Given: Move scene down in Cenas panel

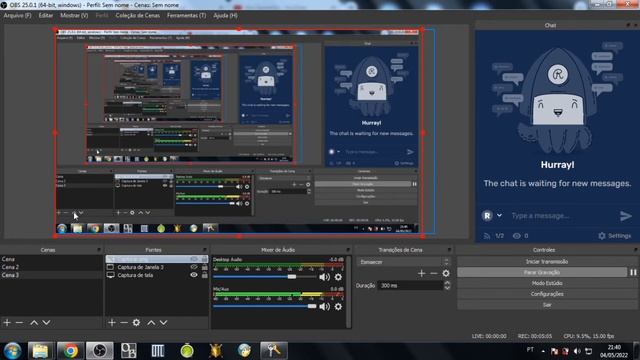Looking at the screenshot, I should pyautogui.click(x=47, y=323).
